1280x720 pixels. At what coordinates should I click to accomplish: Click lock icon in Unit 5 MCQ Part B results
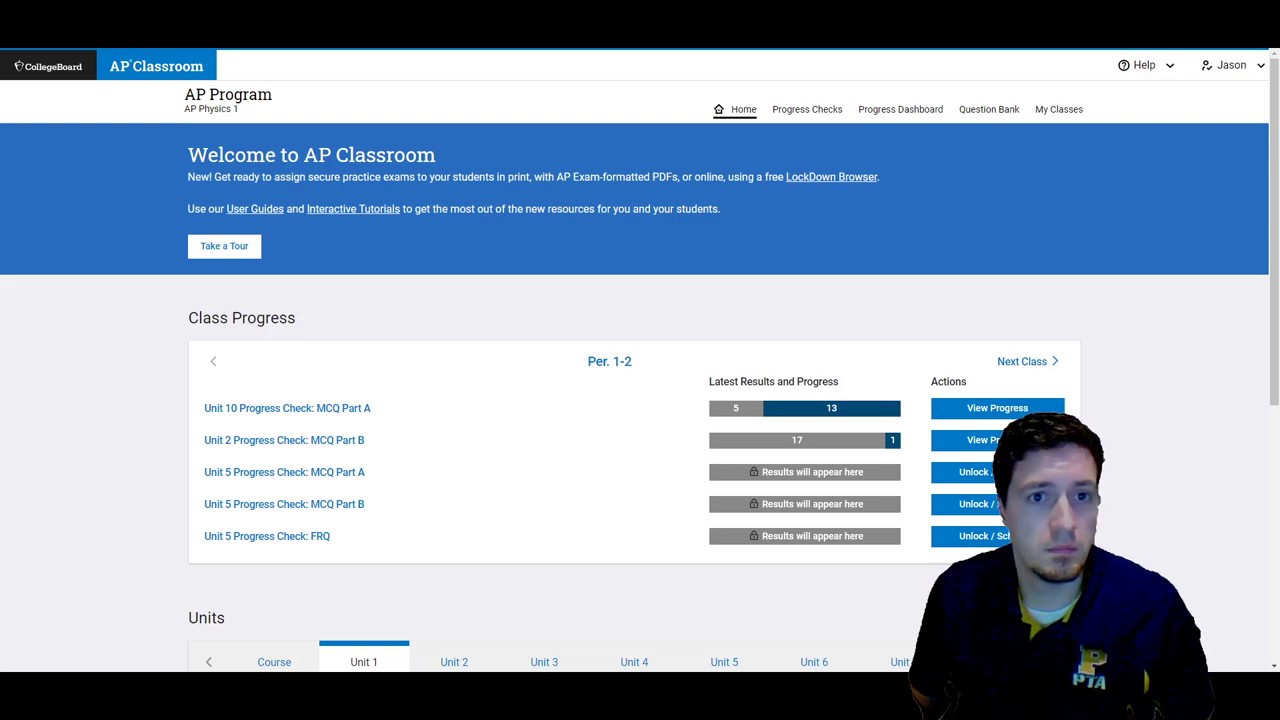(754, 504)
